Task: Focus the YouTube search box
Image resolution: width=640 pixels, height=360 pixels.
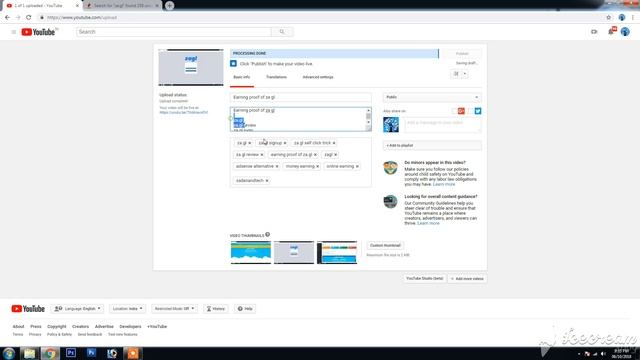Action: coord(173,32)
